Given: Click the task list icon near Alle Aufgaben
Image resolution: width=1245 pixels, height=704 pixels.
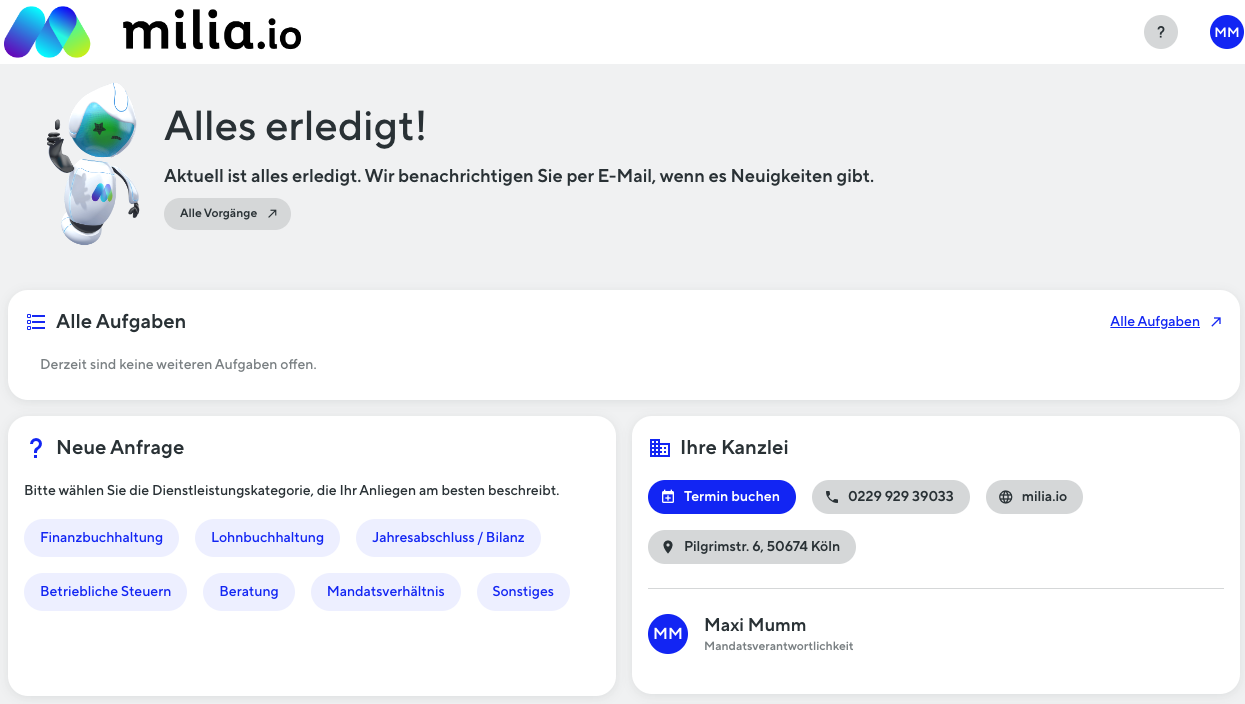Looking at the screenshot, I should click(36, 322).
